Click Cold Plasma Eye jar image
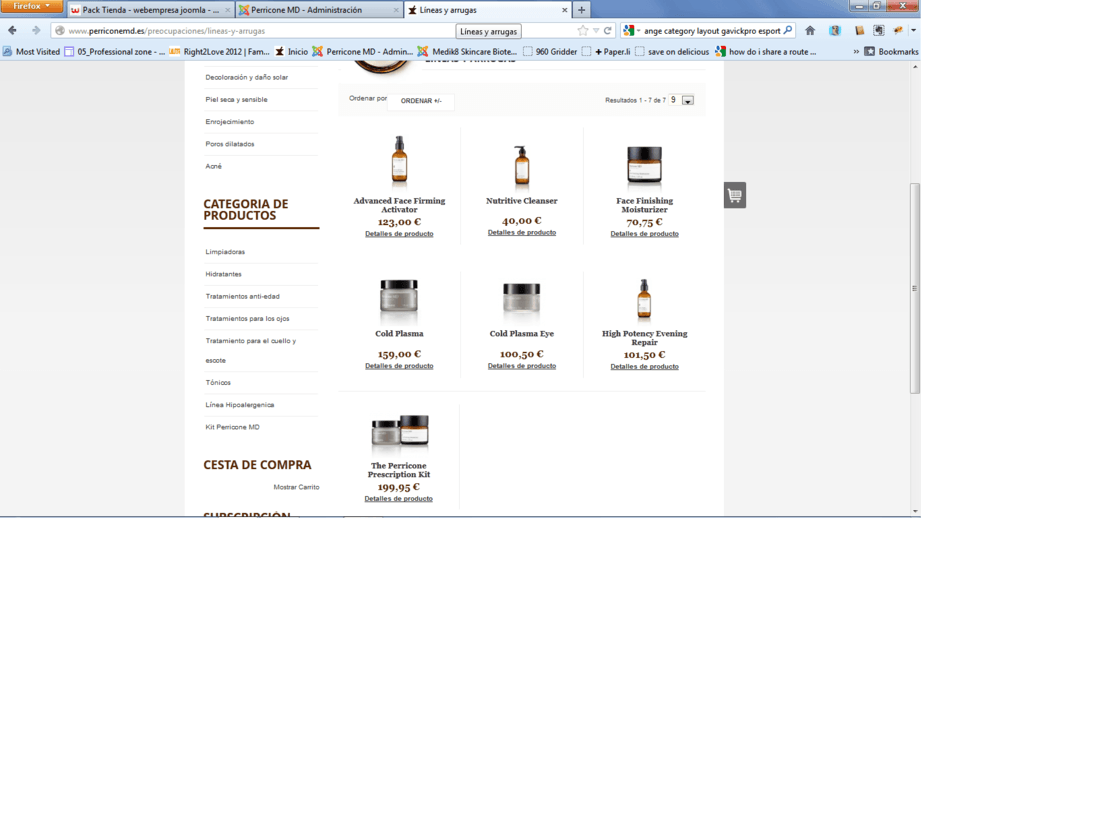The image size is (1100, 825). coord(521,298)
